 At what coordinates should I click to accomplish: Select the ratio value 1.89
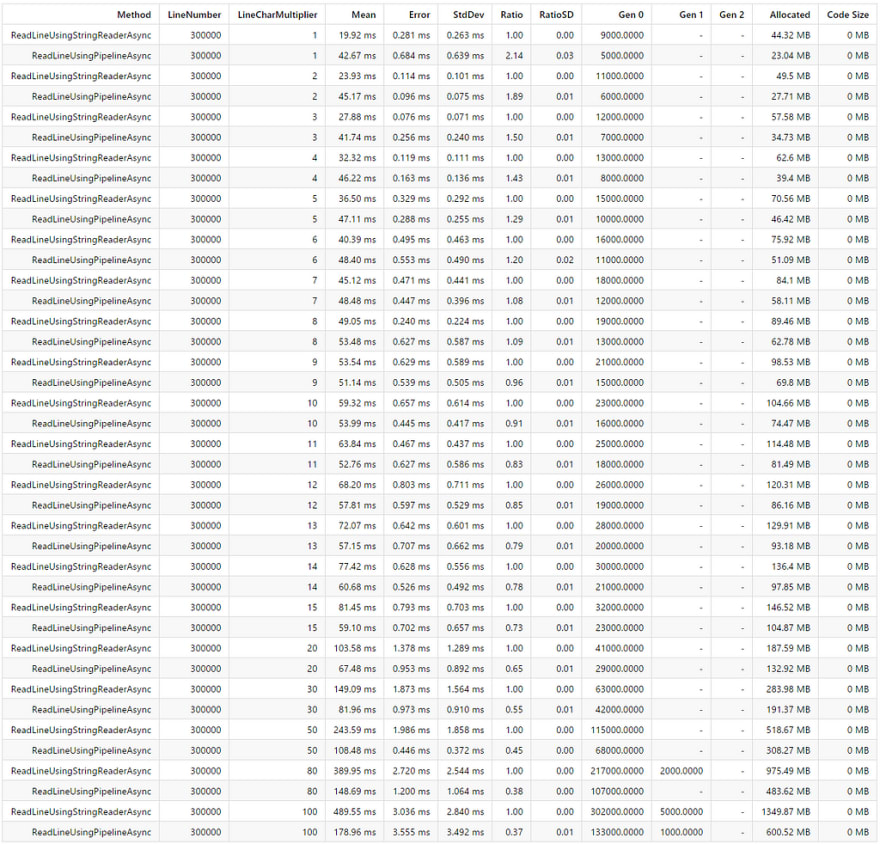(x=514, y=97)
